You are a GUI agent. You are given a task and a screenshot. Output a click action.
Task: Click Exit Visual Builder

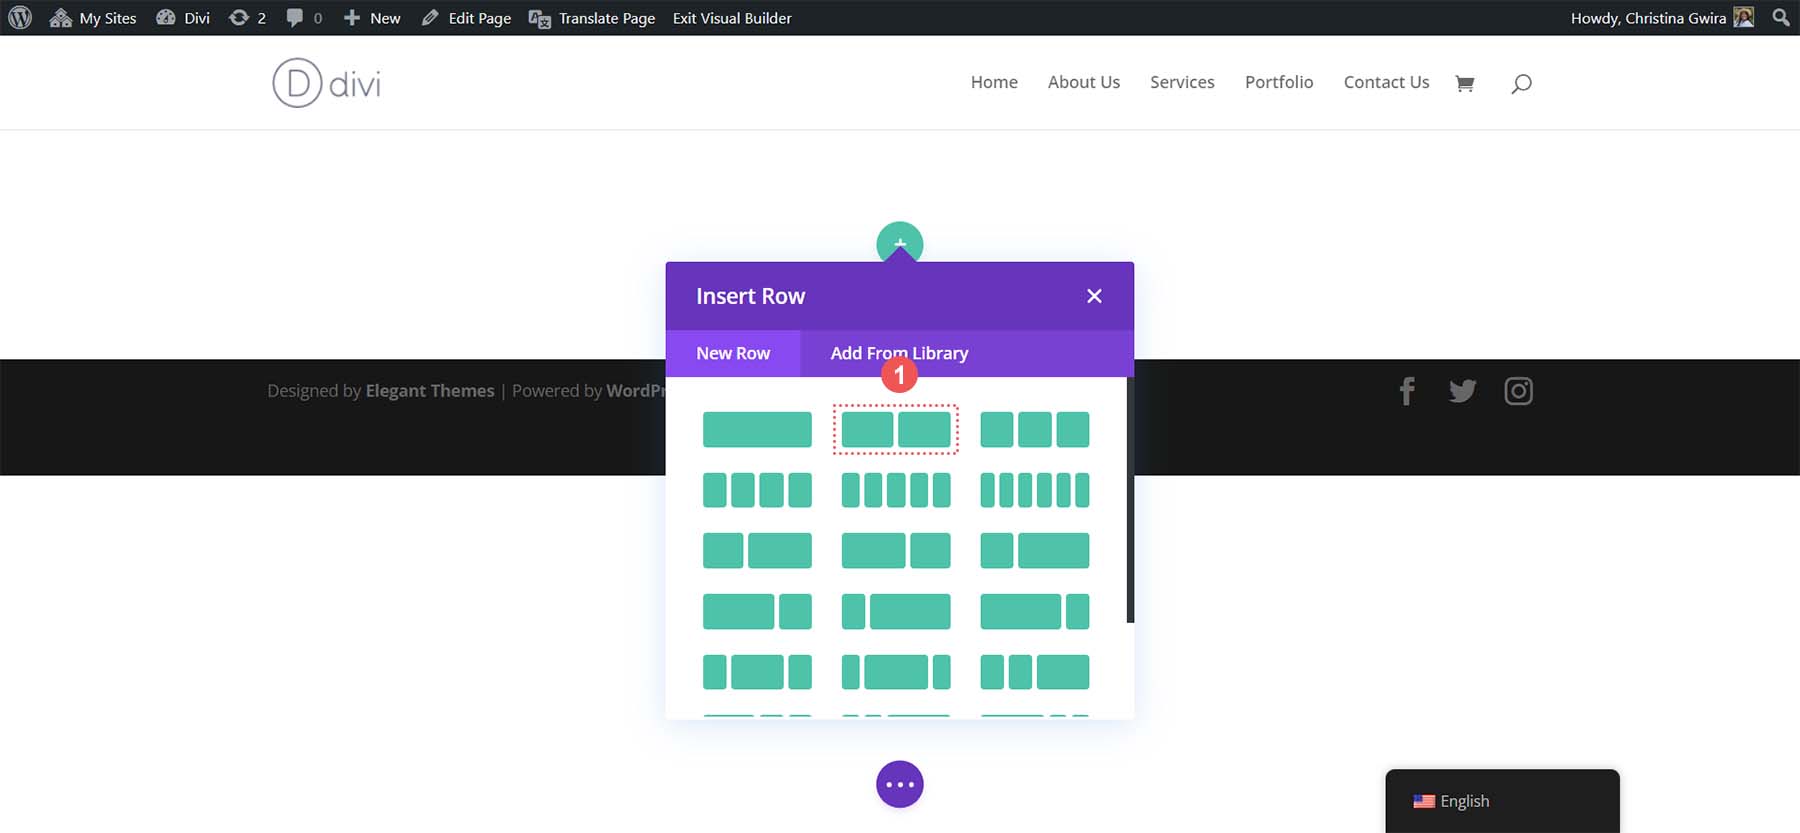point(732,18)
